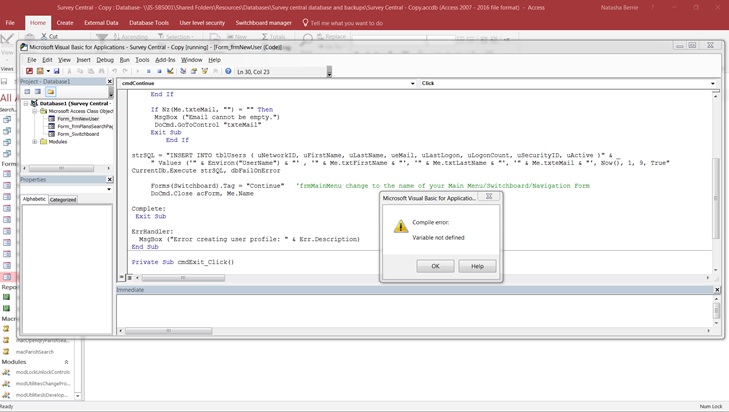The height and width of the screenshot is (412, 729).
Task: Toggle Design Mode icon in toolbar
Action: 170,71
